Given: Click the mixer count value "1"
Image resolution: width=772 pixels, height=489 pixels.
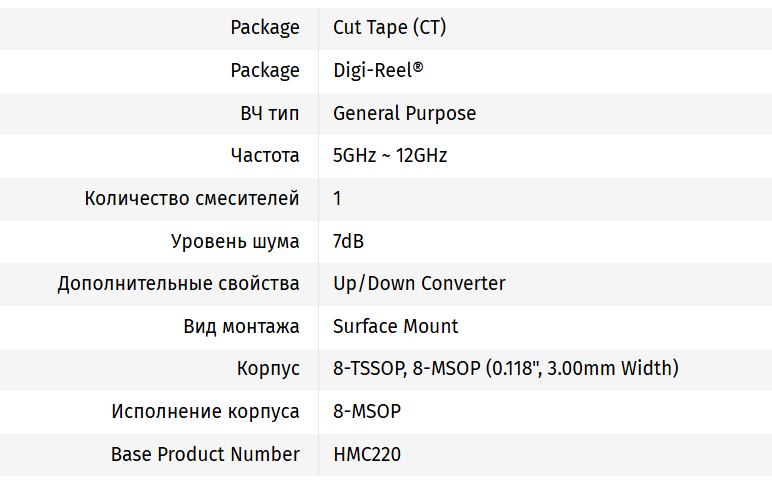Looking at the screenshot, I should [337, 198].
